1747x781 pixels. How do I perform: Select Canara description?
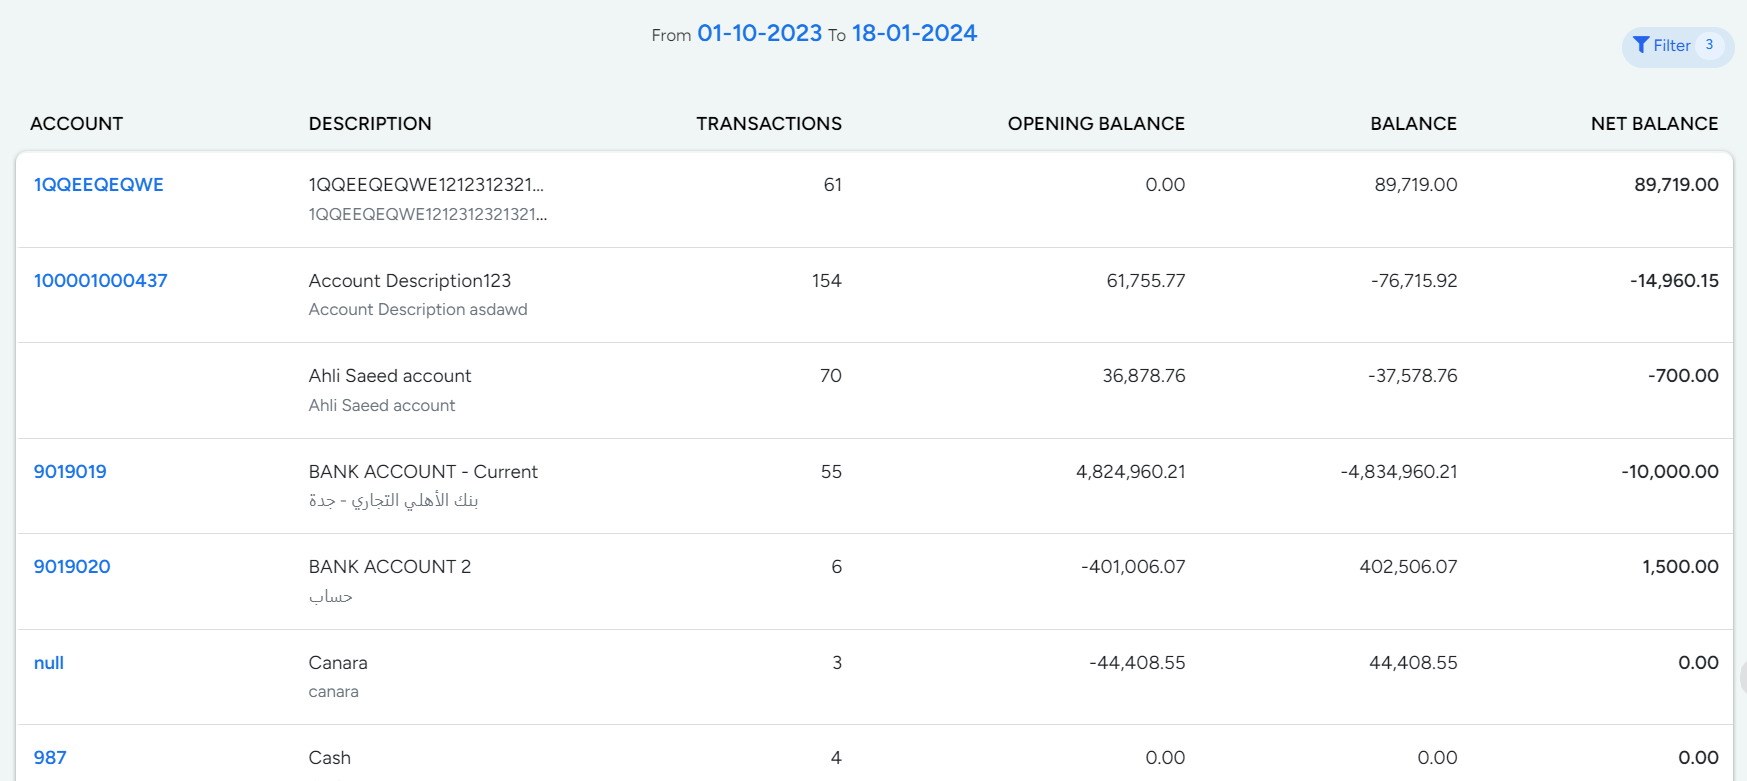[338, 663]
